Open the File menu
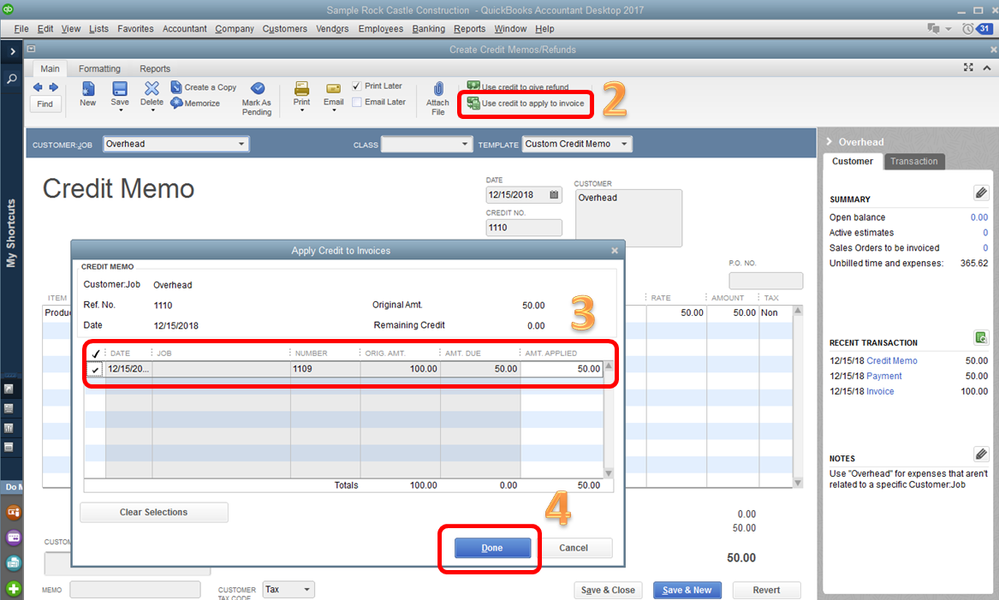 pos(21,29)
